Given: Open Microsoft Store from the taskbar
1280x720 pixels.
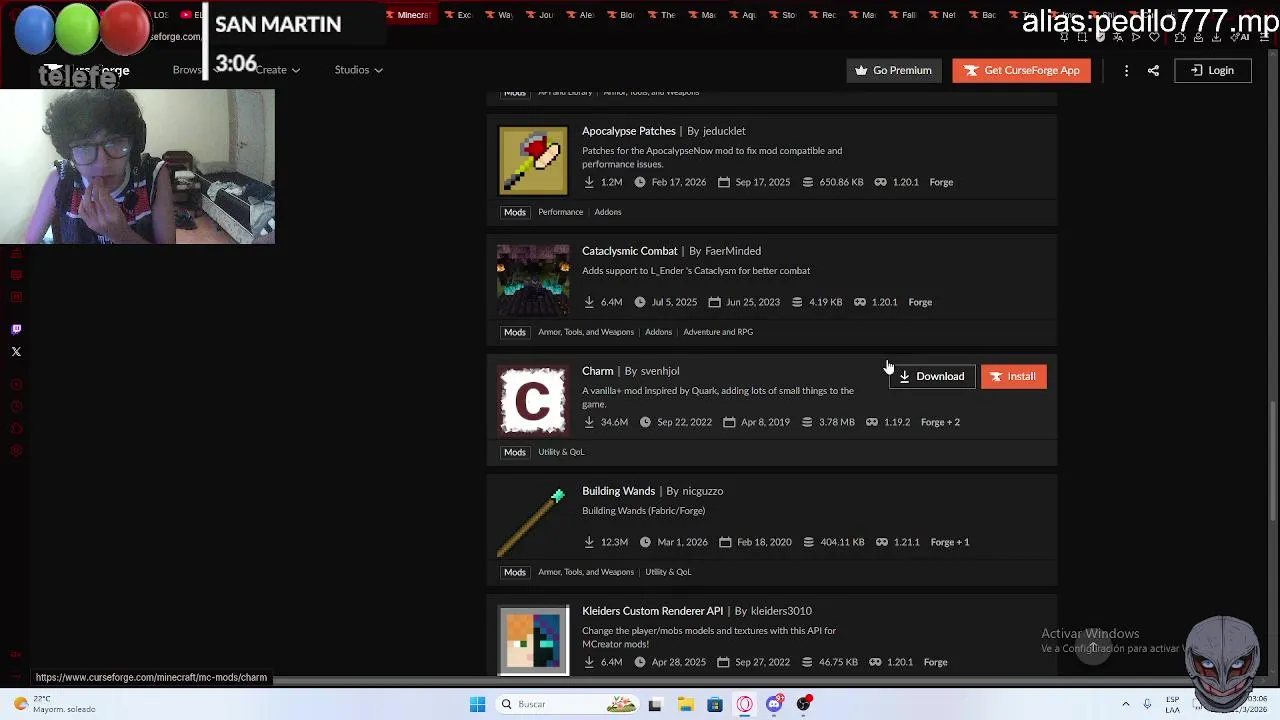Looking at the screenshot, I should coord(715,704).
